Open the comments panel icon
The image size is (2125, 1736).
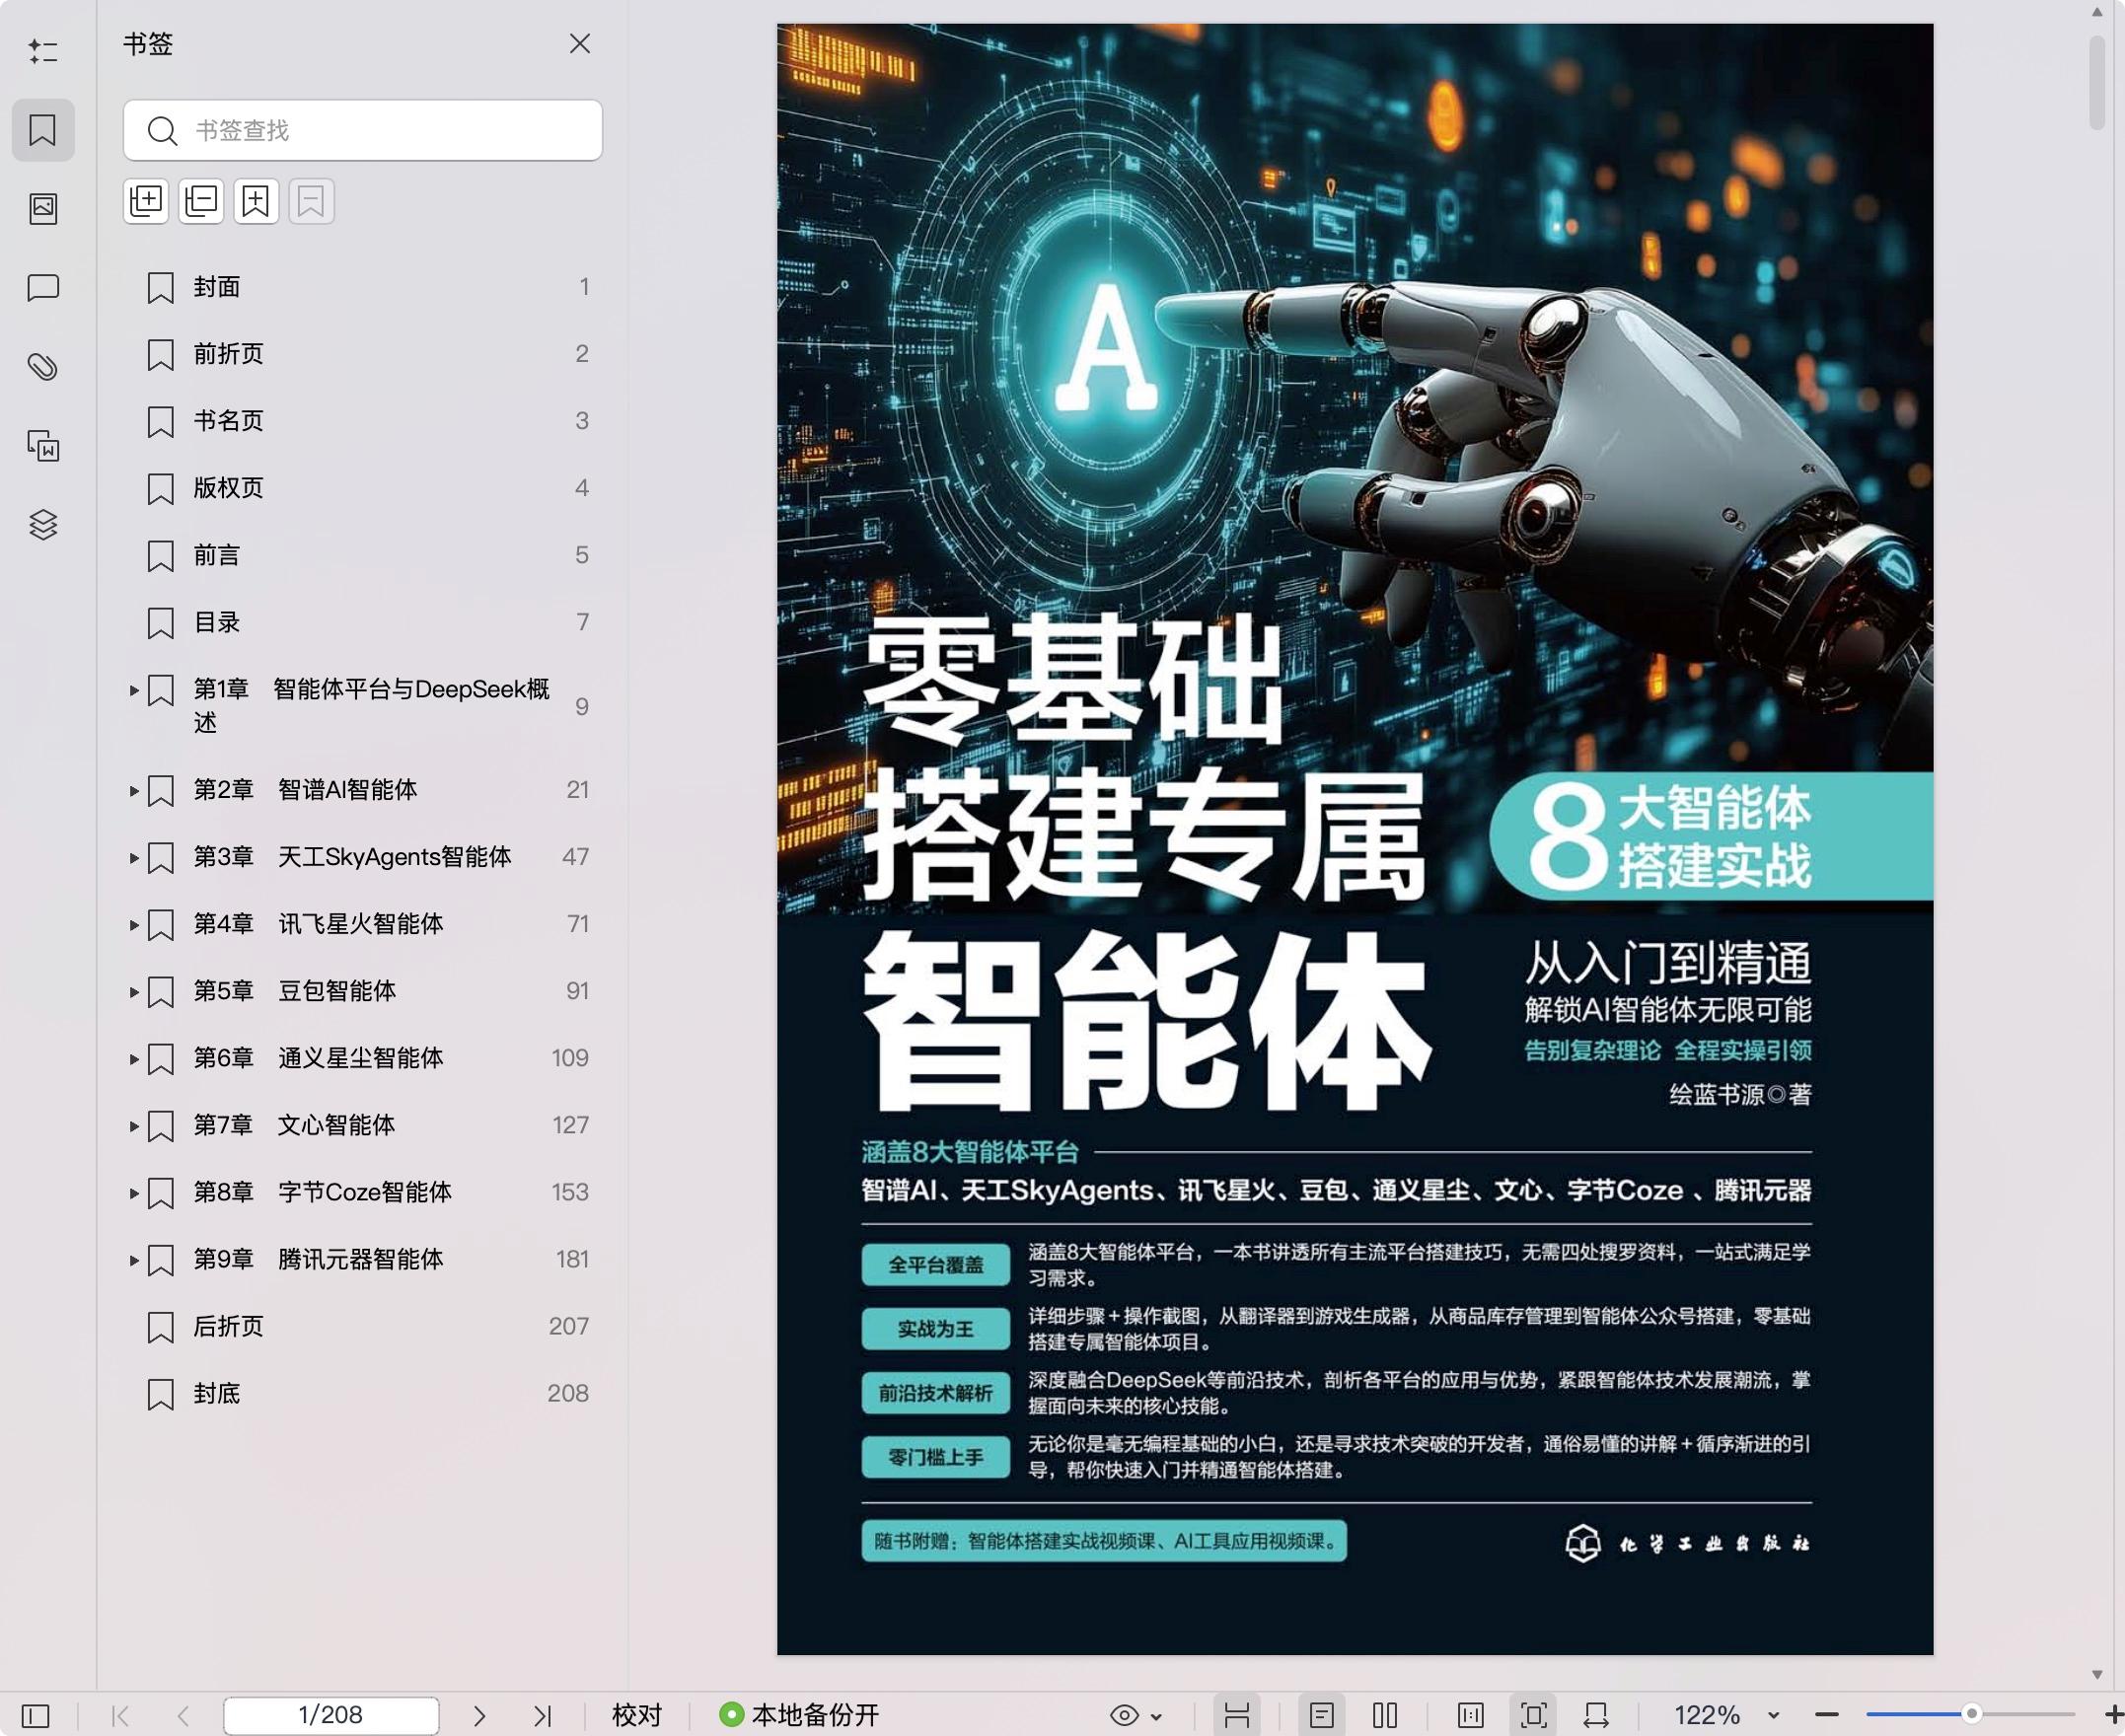pyautogui.click(x=43, y=288)
